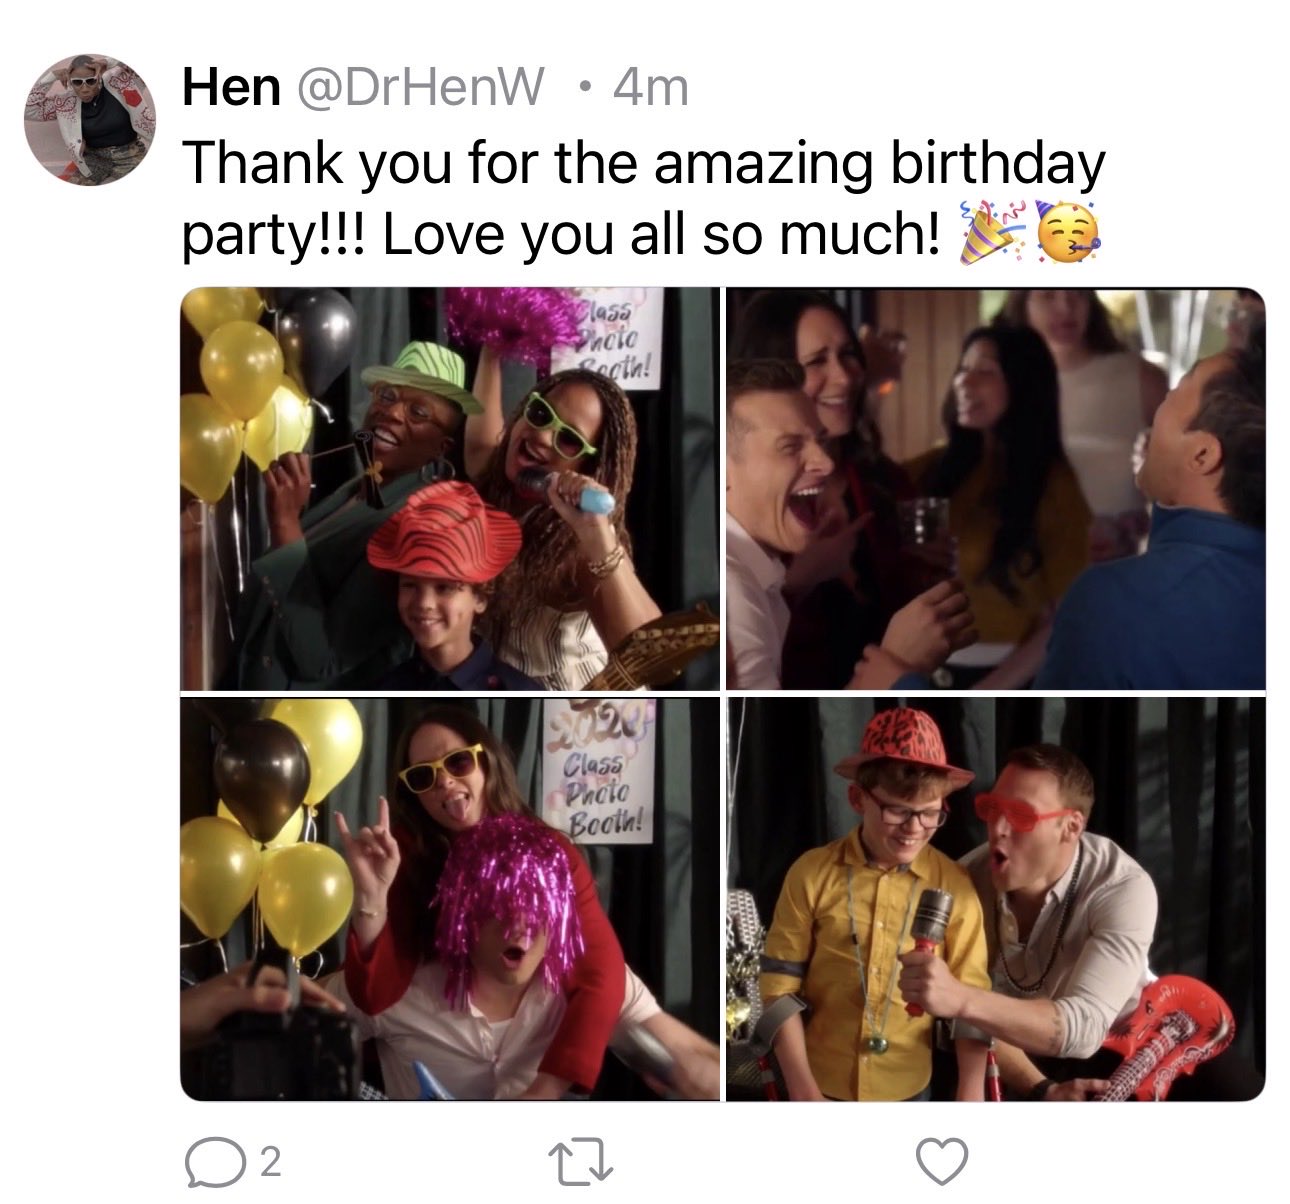
Task: Like the tweet with the heart icon
Action: (x=942, y=1162)
